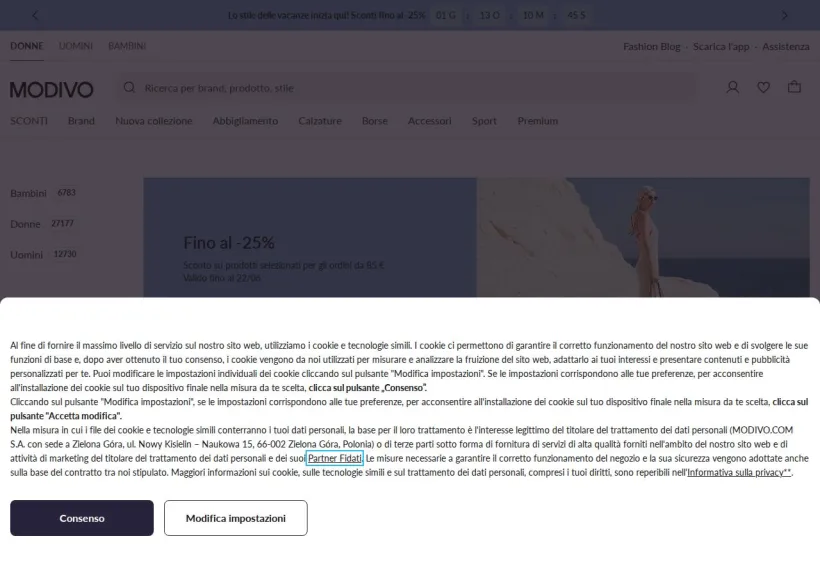Viewport: 820px width, 577px height.
Task: Click the MODIVO logo
Action: point(51,89)
